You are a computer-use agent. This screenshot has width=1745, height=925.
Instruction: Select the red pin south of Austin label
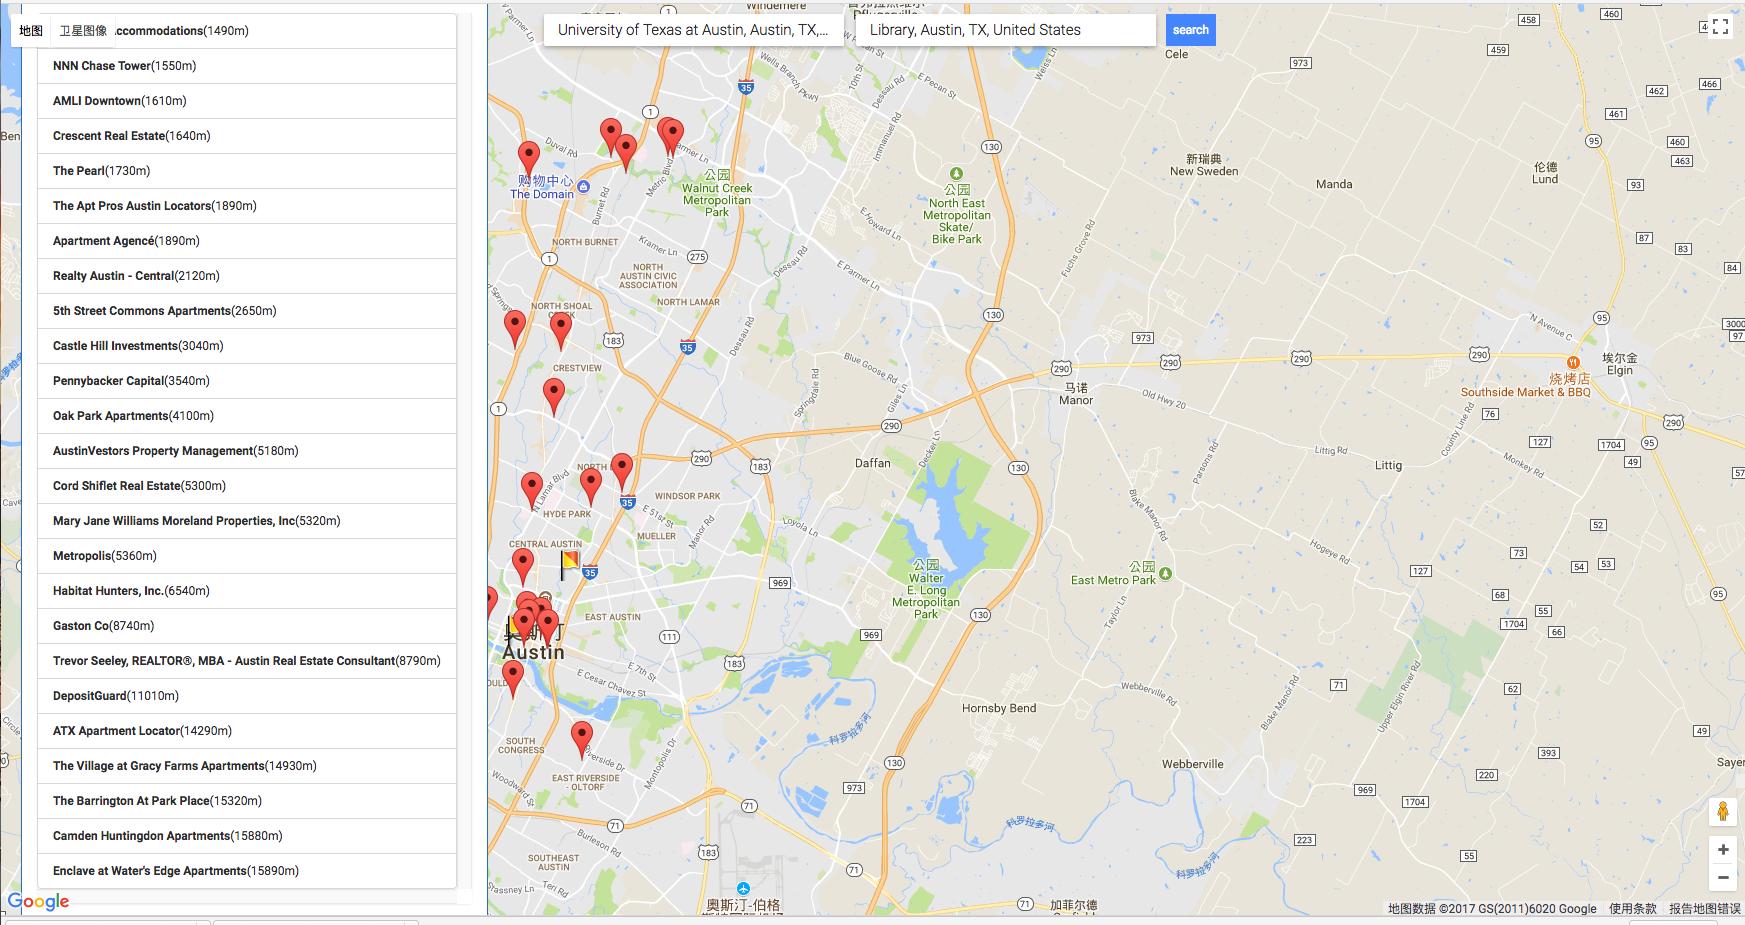(513, 679)
